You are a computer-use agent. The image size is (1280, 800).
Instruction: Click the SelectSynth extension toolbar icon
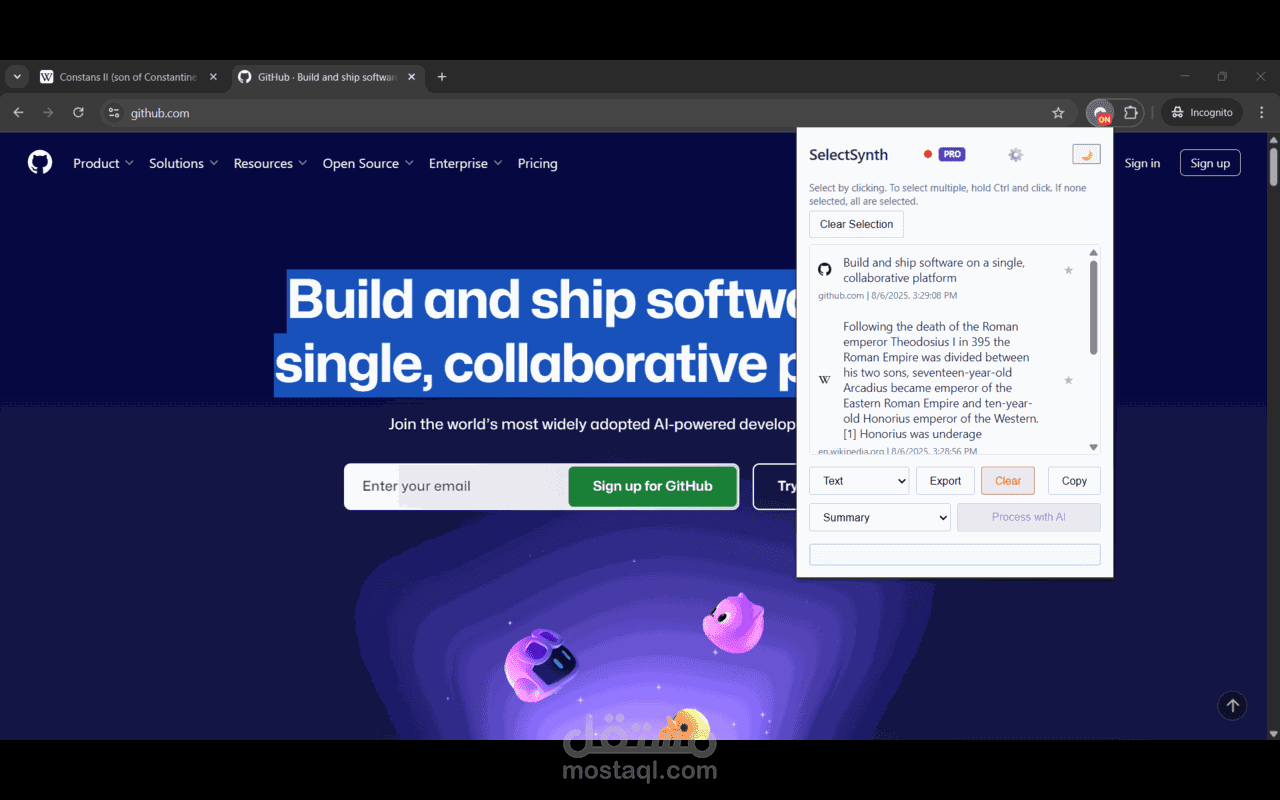point(1100,113)
